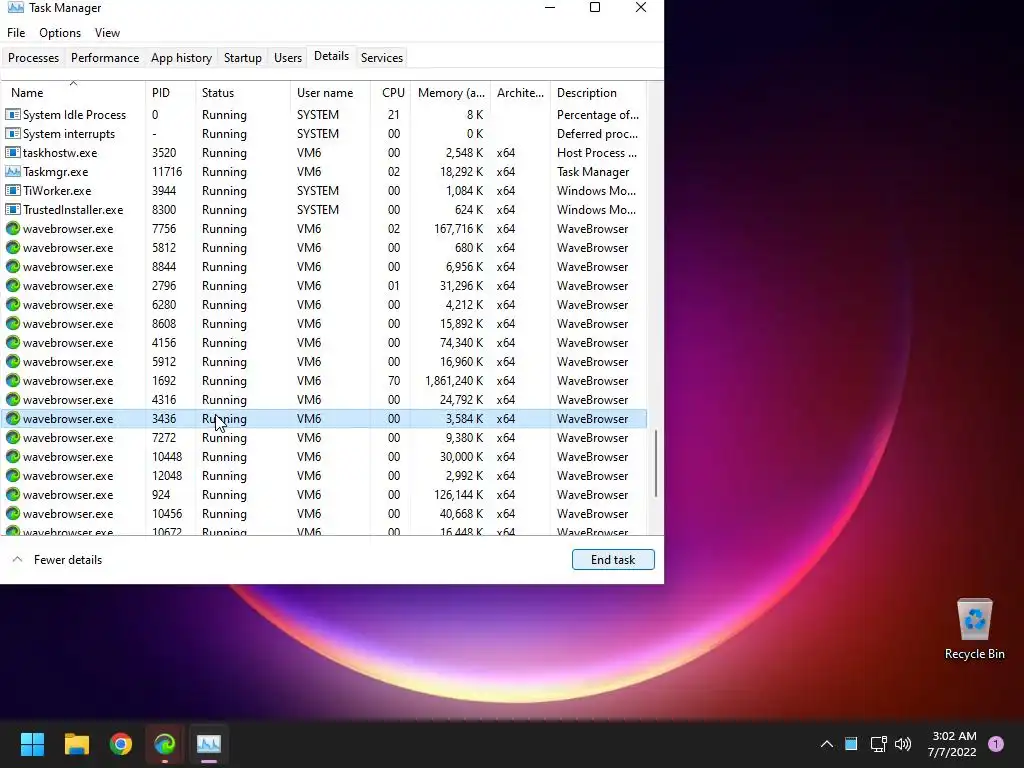Click wavebrowser icon for PID 4316
The width and height of the screenshot is (1024, 768).
(12, 399)
